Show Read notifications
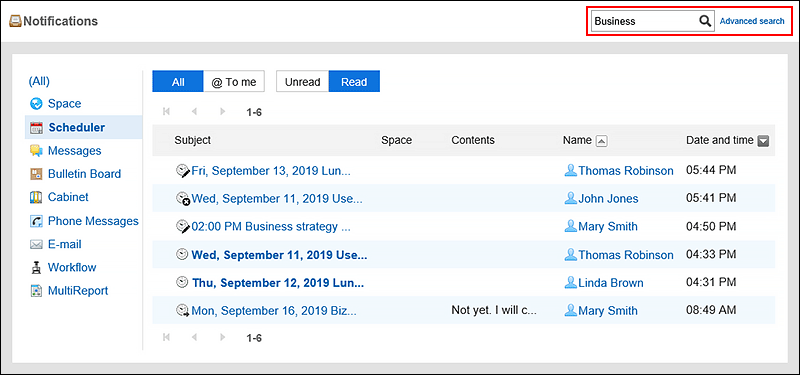Image resolution: width=800 pixels, height=375 pixels. pos(354,82)
